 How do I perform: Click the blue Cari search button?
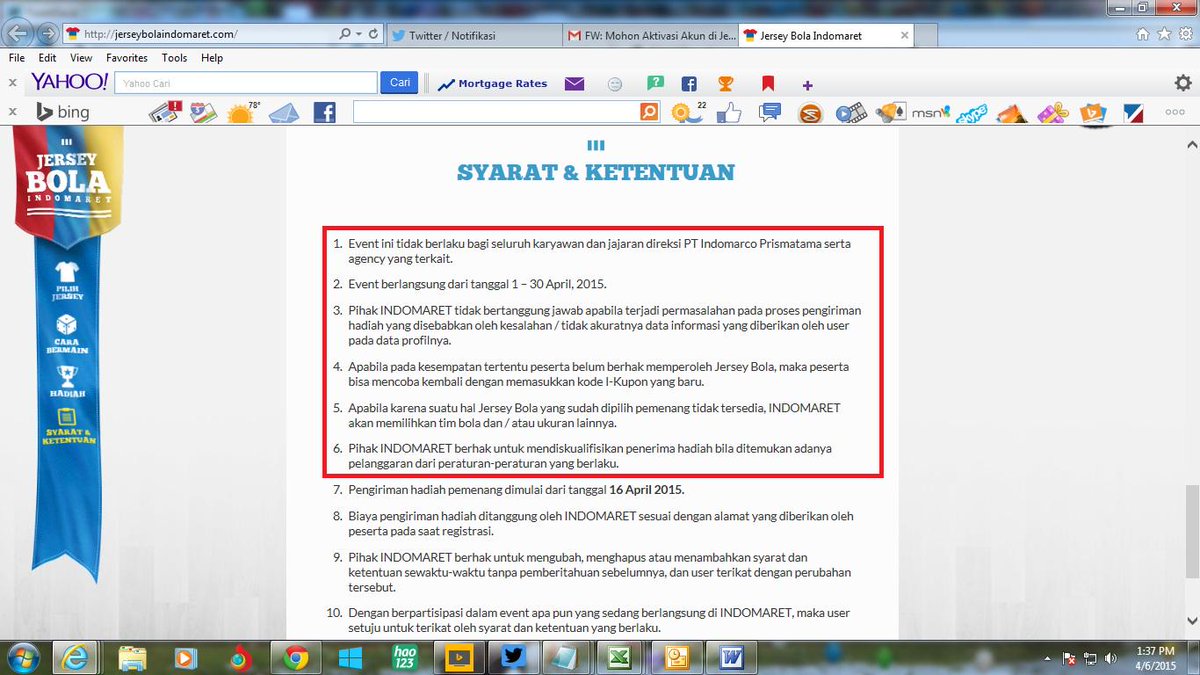pos(399,83)
